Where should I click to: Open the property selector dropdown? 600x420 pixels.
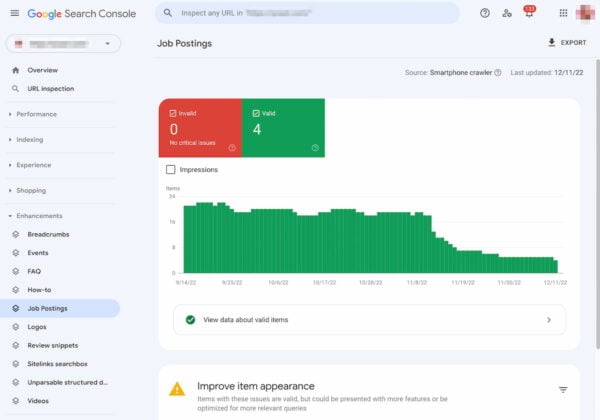63,44
